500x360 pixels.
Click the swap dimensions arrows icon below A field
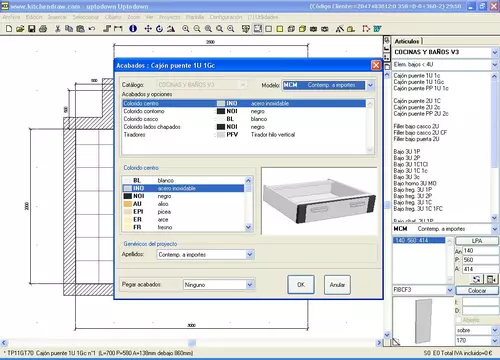(477, 279)
